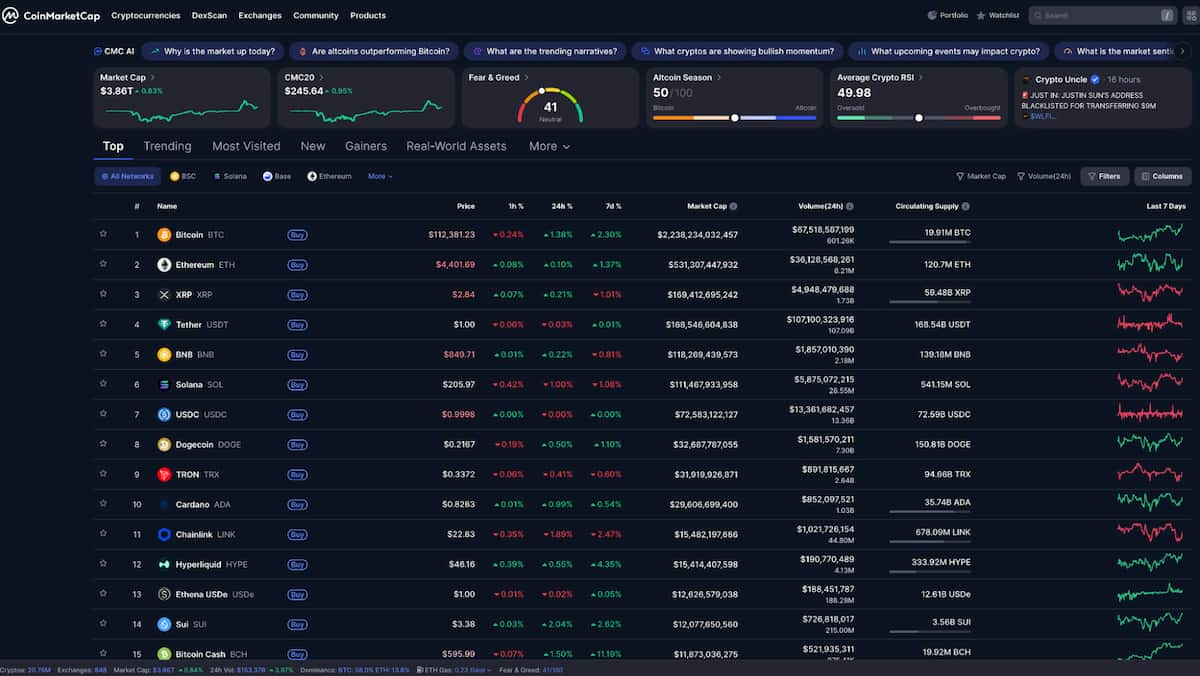1200x676 pixels.
Task: Star Ethereum for the watchlist
Action: tap(103, 265)
